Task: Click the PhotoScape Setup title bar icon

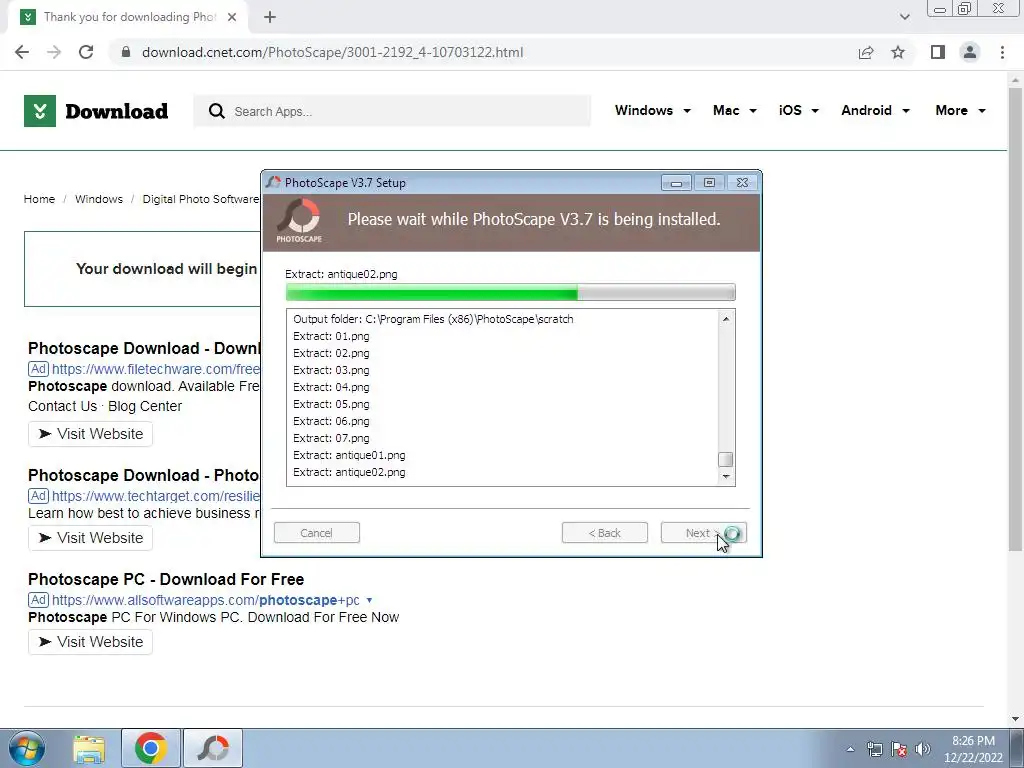Action: [274, 183]
